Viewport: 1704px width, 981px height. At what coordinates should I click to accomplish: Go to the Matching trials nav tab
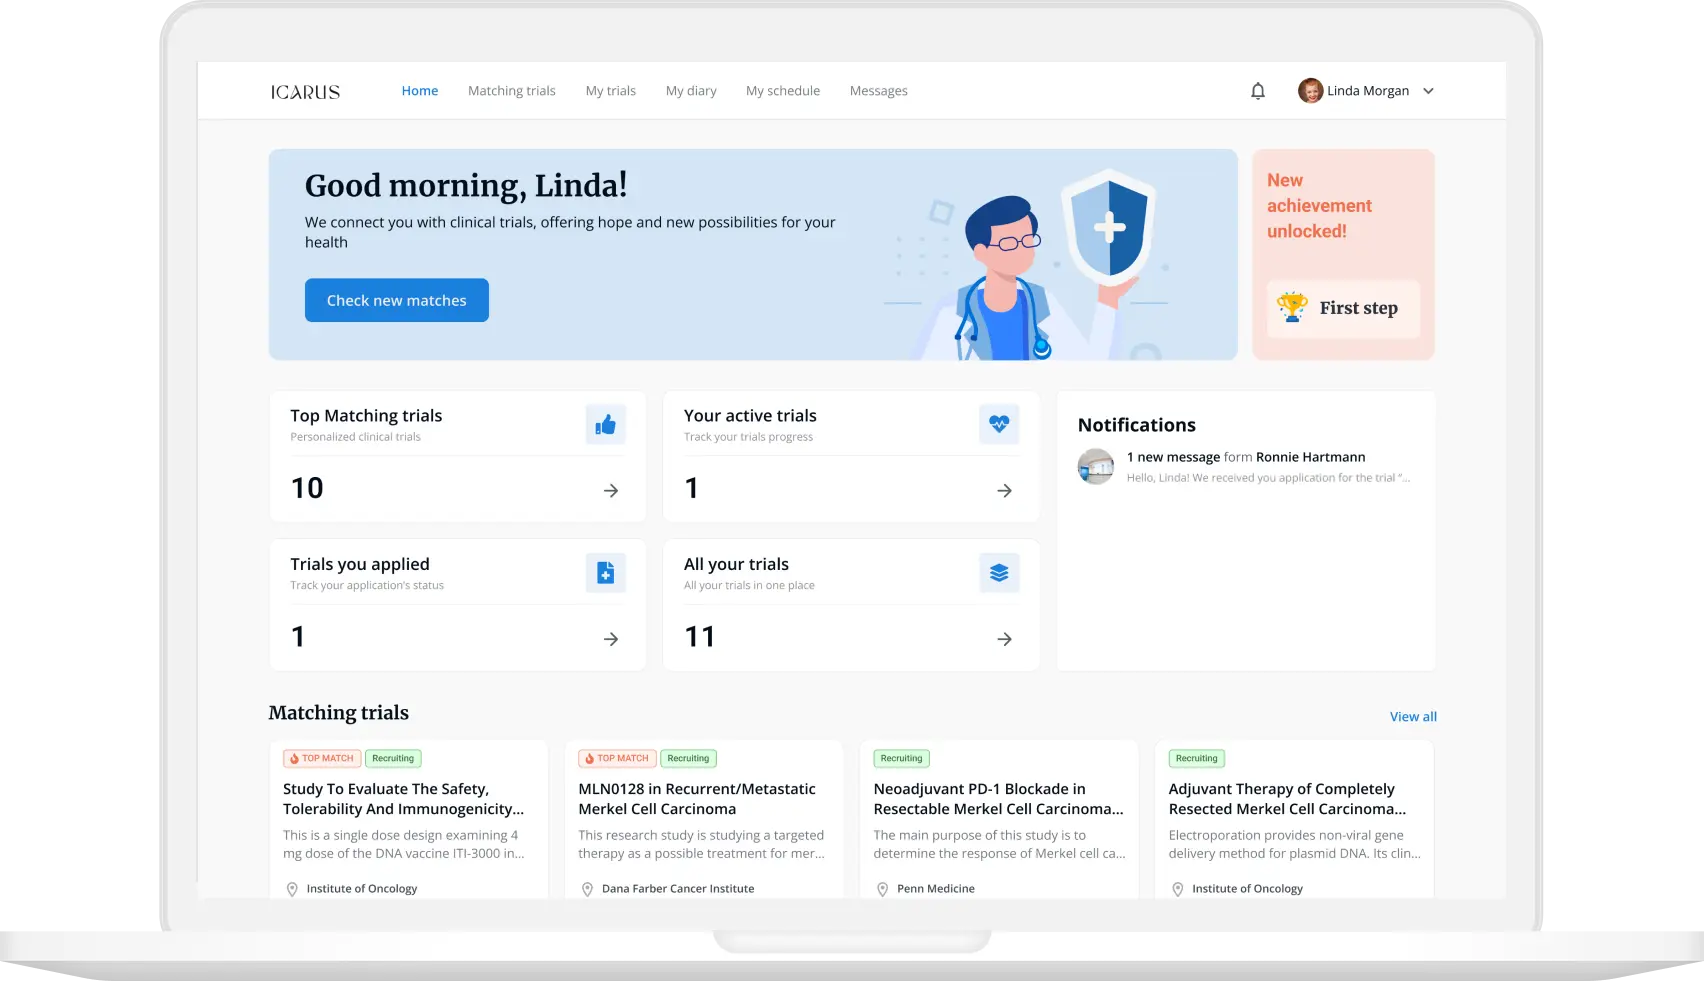tap(511, 91)
